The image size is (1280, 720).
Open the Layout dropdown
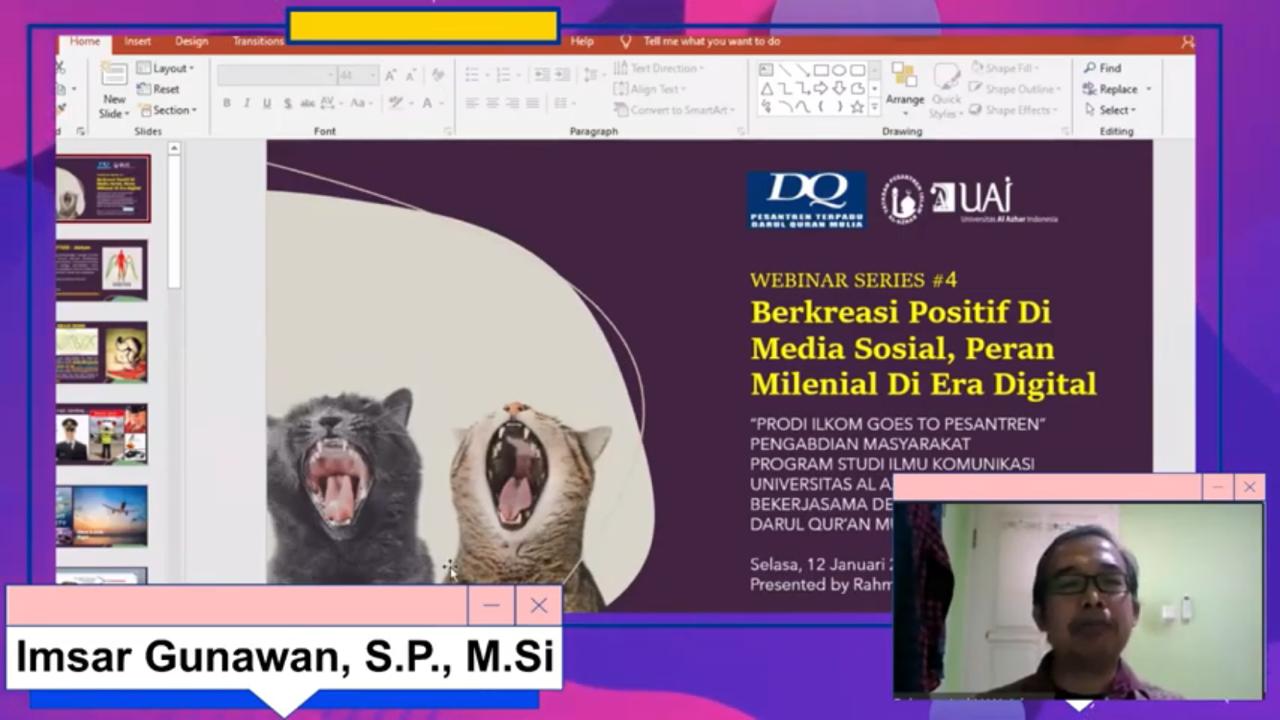click(166, 68)
